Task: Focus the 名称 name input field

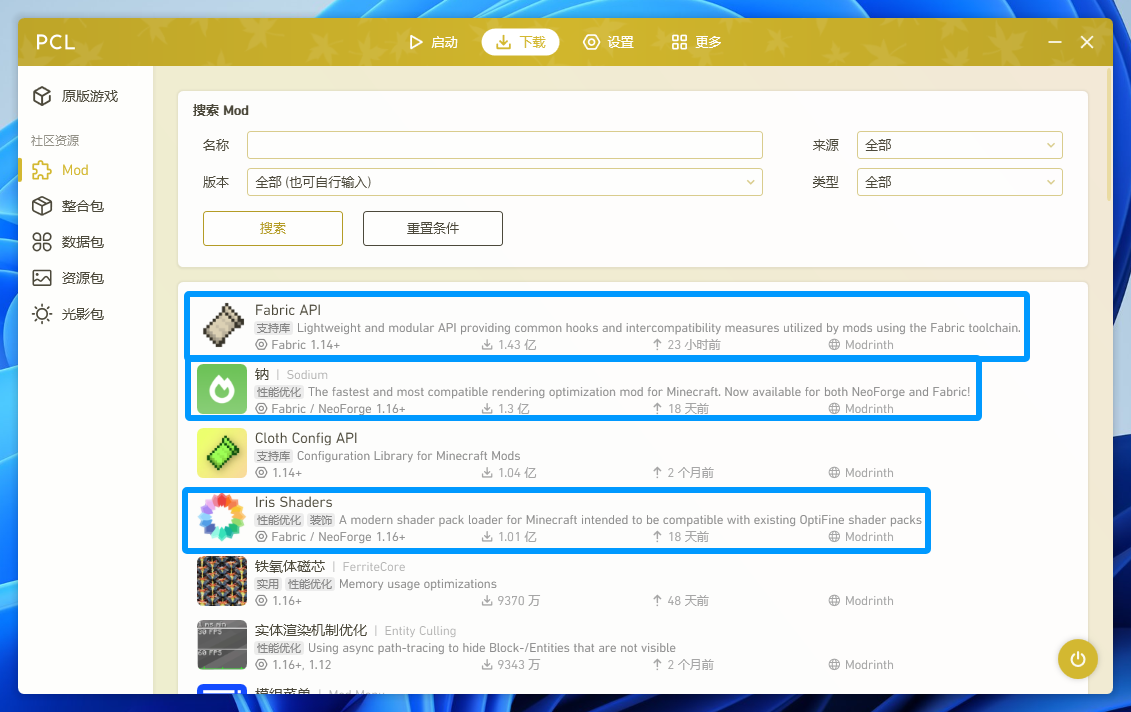Action: pos(504,145)
